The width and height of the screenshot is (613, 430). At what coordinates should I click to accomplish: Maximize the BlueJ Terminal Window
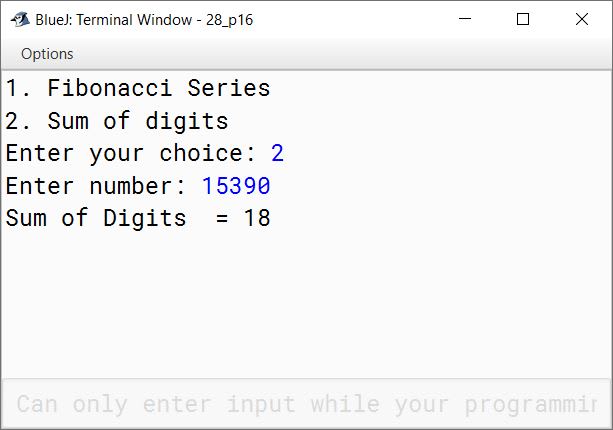[x=523, y=19]
